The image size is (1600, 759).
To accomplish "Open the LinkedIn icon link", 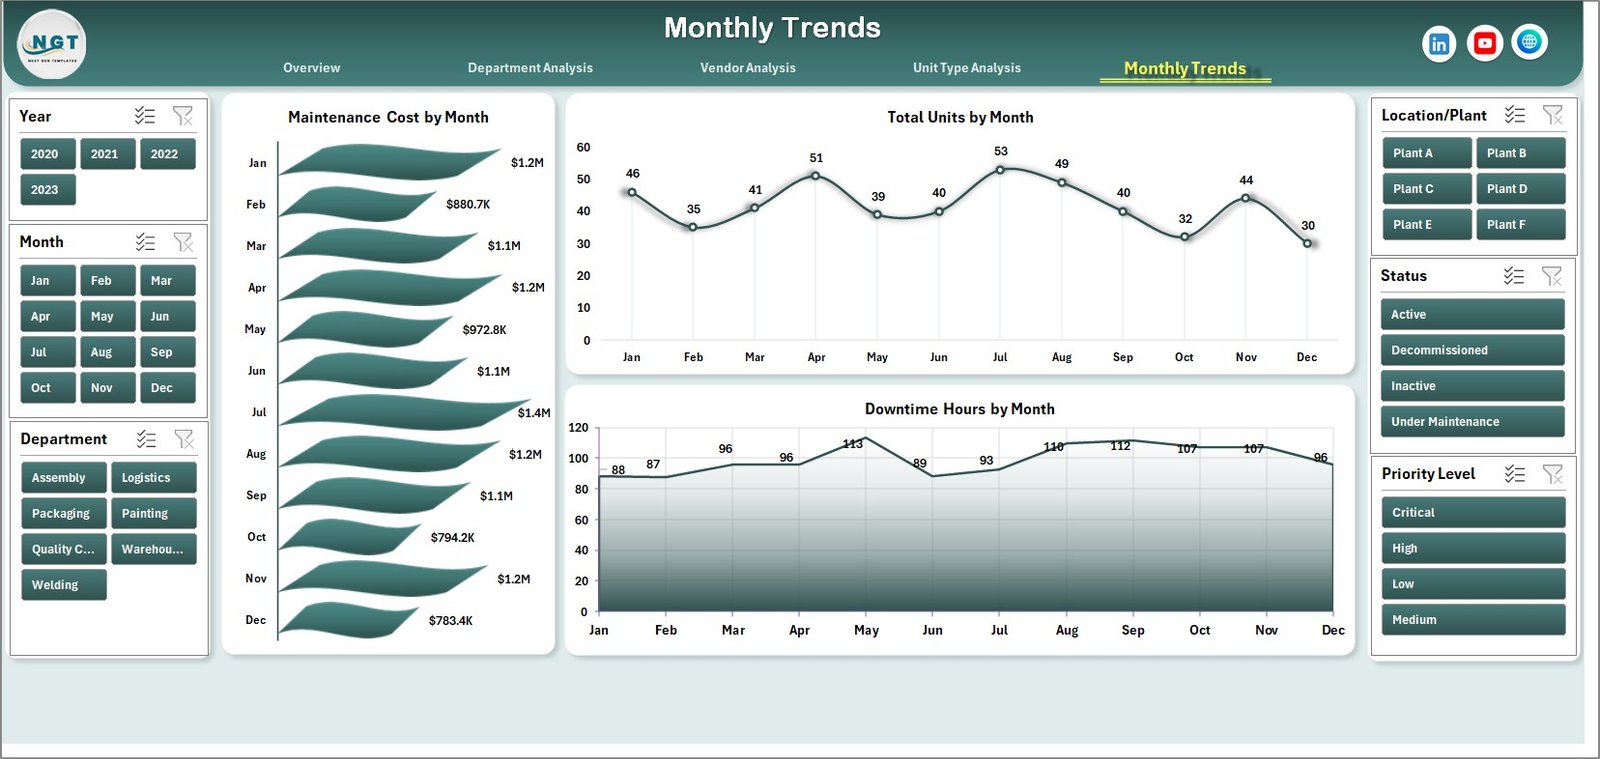I will [x=1439, y=44].
